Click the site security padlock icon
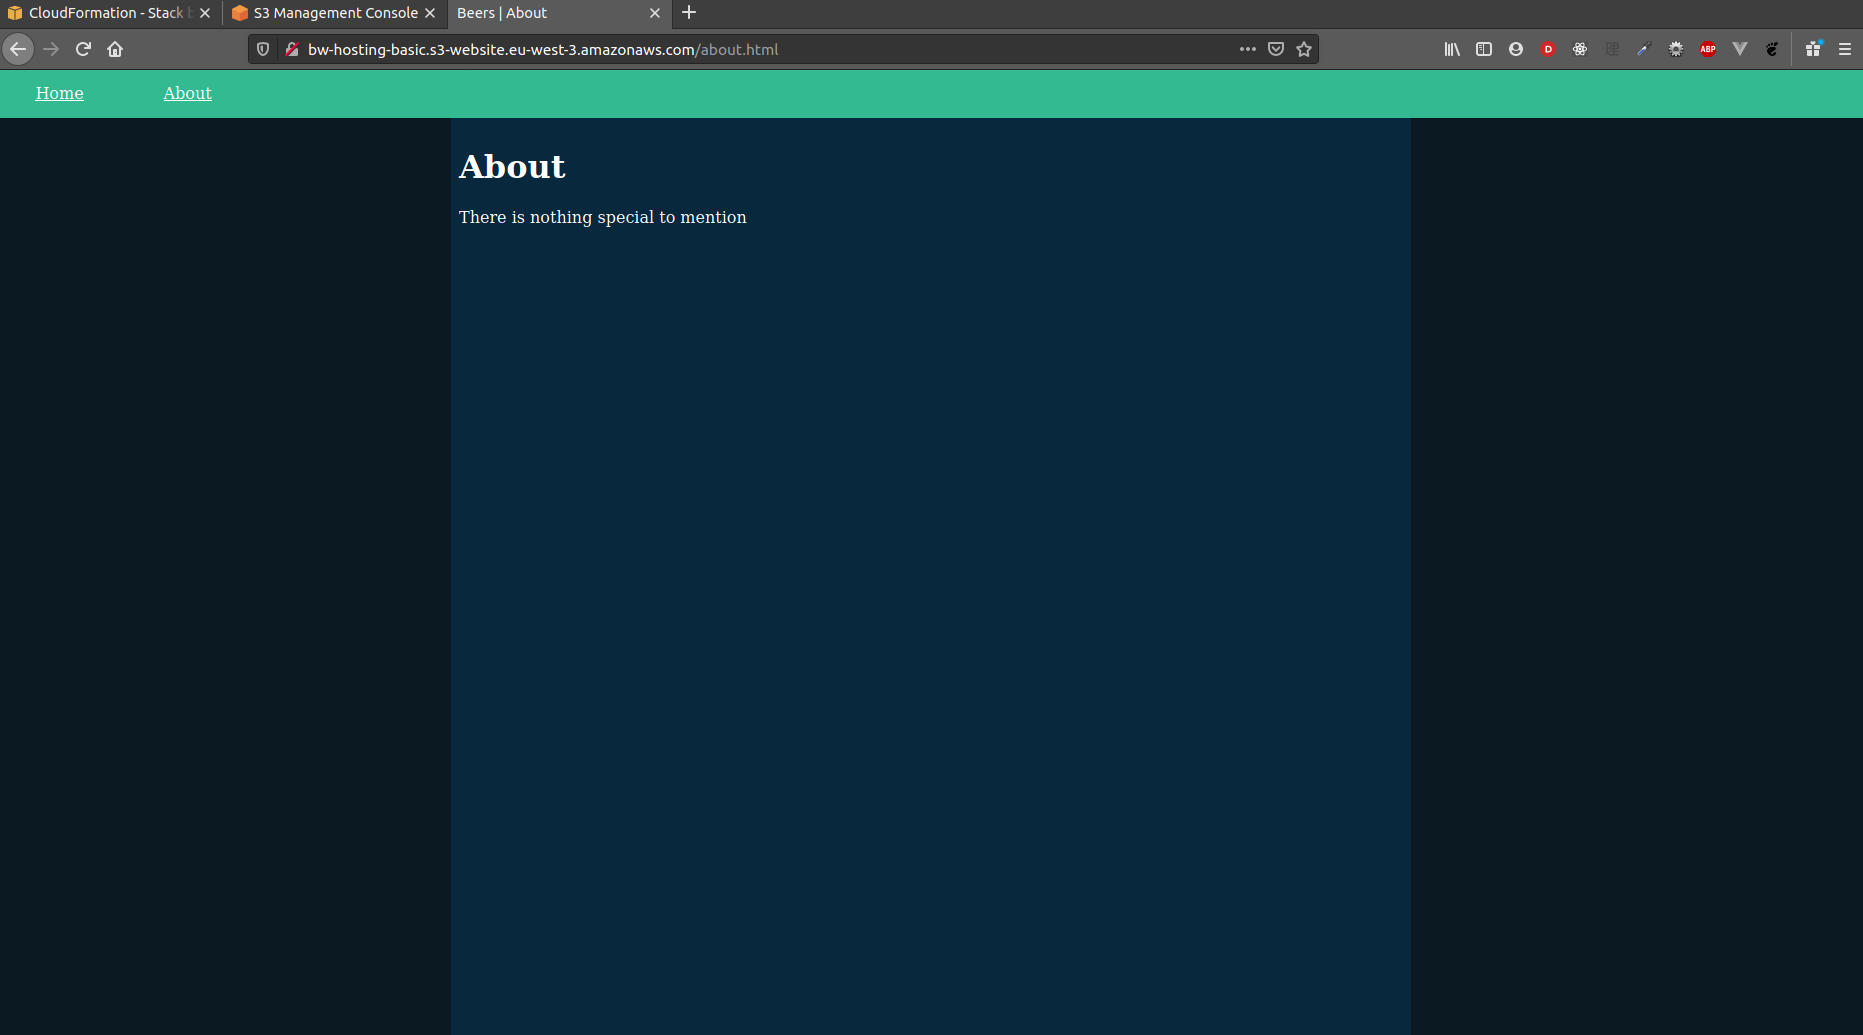The height and width of the screenshot is (1035, 1863). [293, 49]
